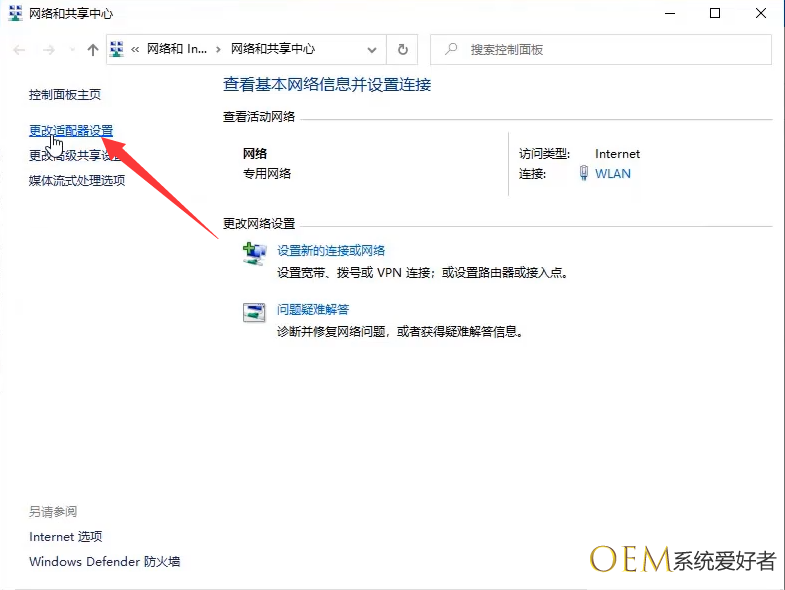Refresh the Network and Sharing Center page

click(x=403, y=50)
